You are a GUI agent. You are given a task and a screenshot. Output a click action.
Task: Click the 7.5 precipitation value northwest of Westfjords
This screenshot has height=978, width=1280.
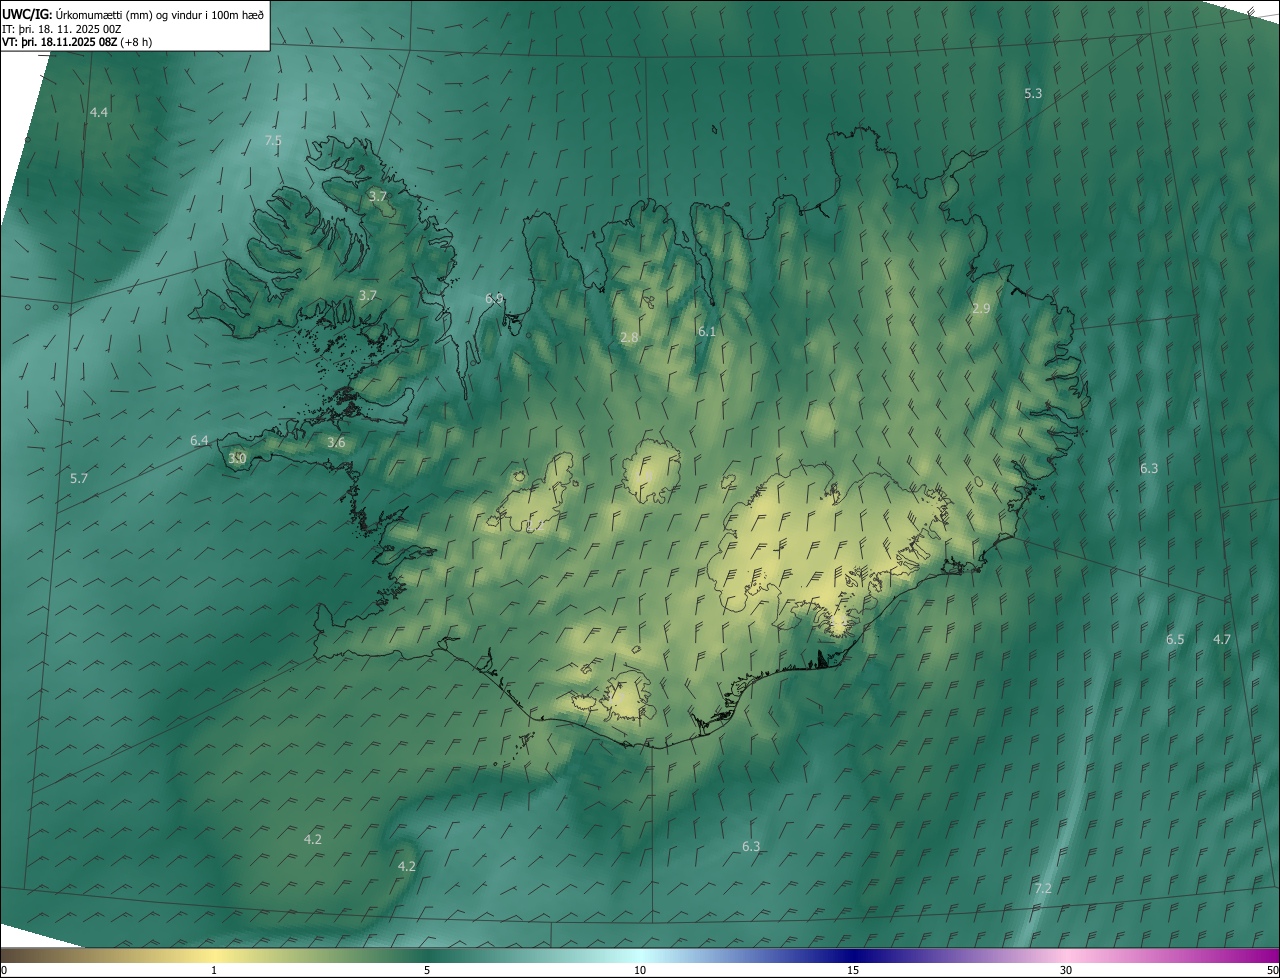273,141
